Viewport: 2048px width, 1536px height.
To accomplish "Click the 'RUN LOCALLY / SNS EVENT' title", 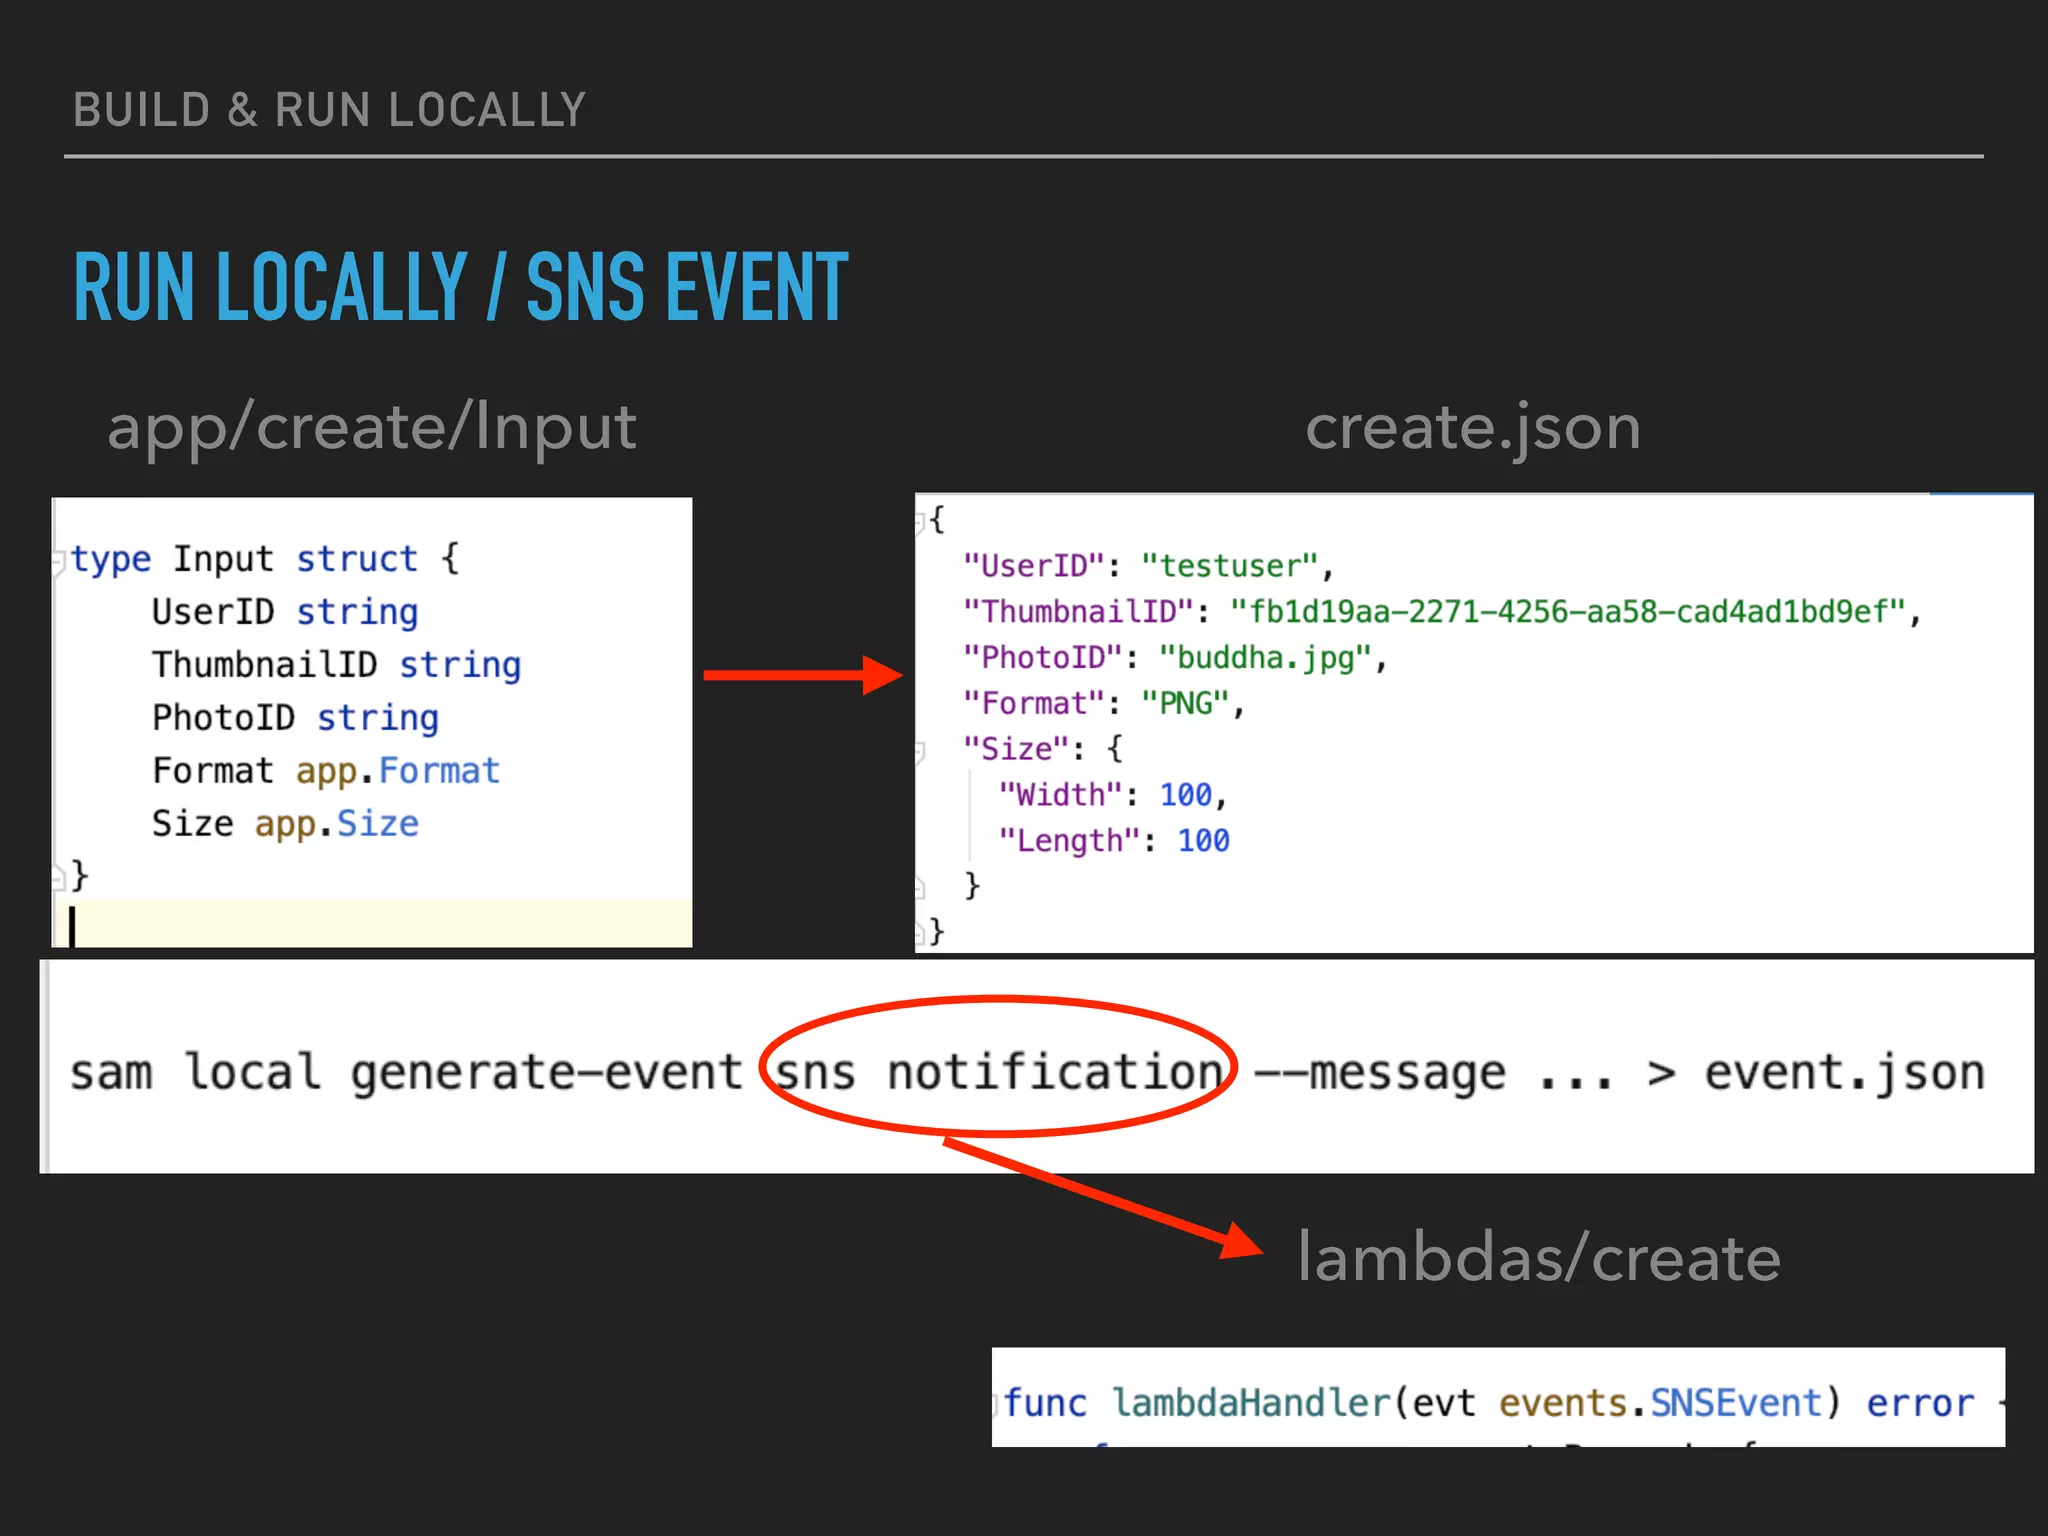I will [x=461, y=287].
